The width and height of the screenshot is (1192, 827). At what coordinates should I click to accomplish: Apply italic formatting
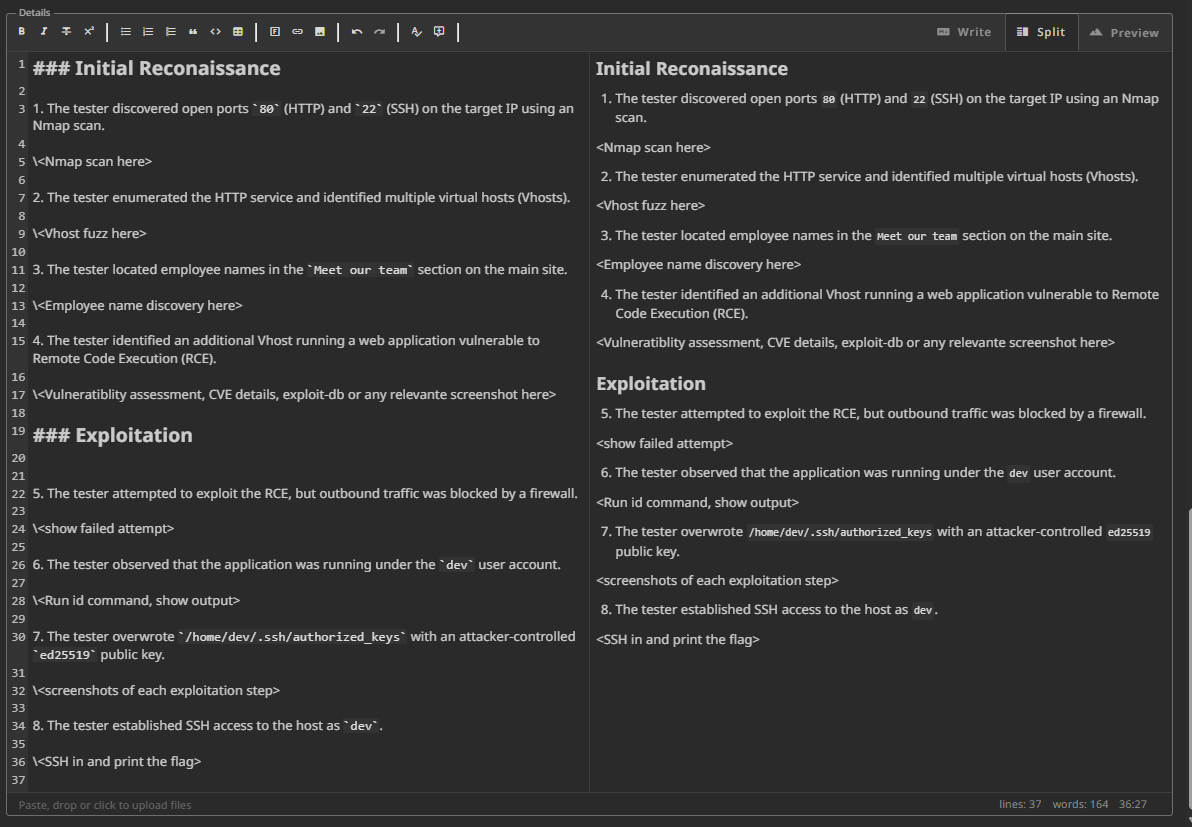point(44,32)
